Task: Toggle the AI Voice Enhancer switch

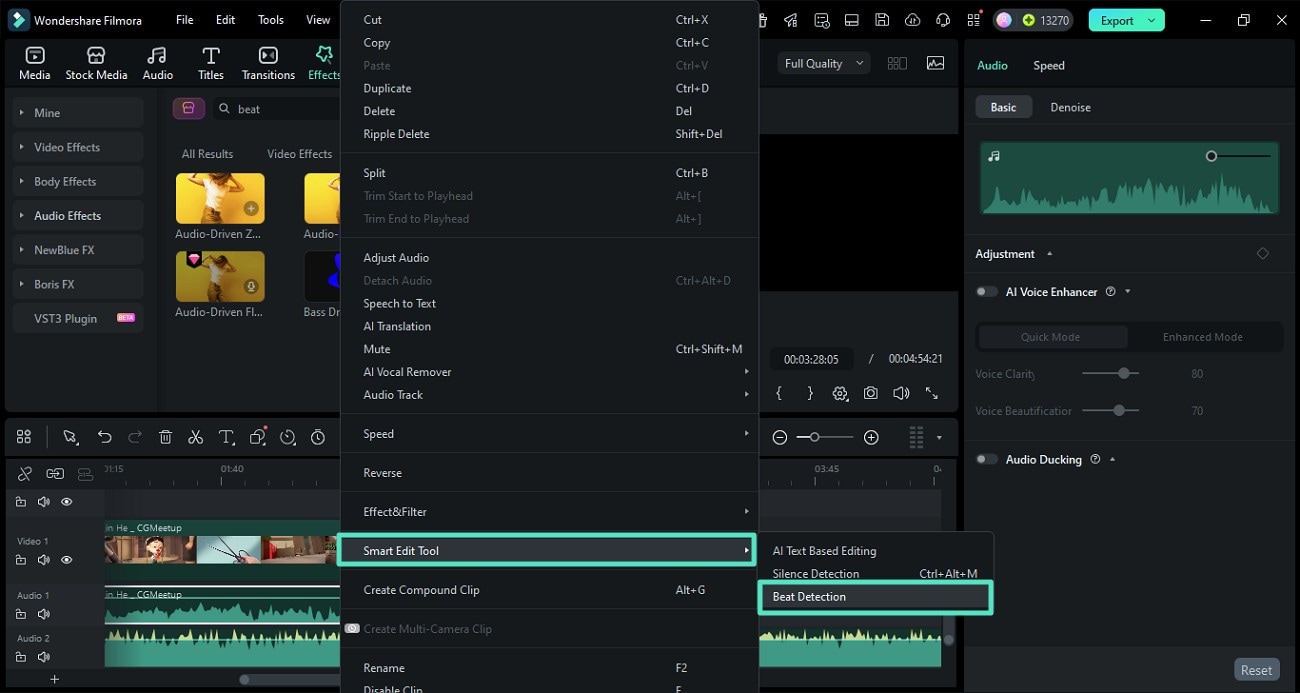Action: point(987,292)
